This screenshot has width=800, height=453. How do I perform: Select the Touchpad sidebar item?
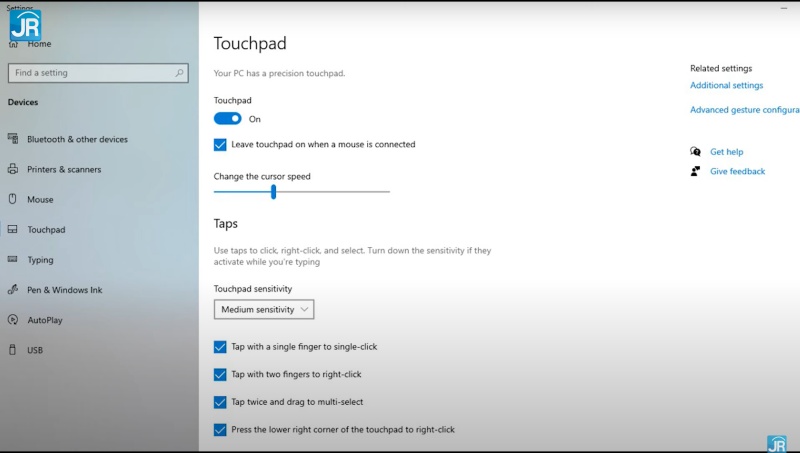tap(46, 230)
